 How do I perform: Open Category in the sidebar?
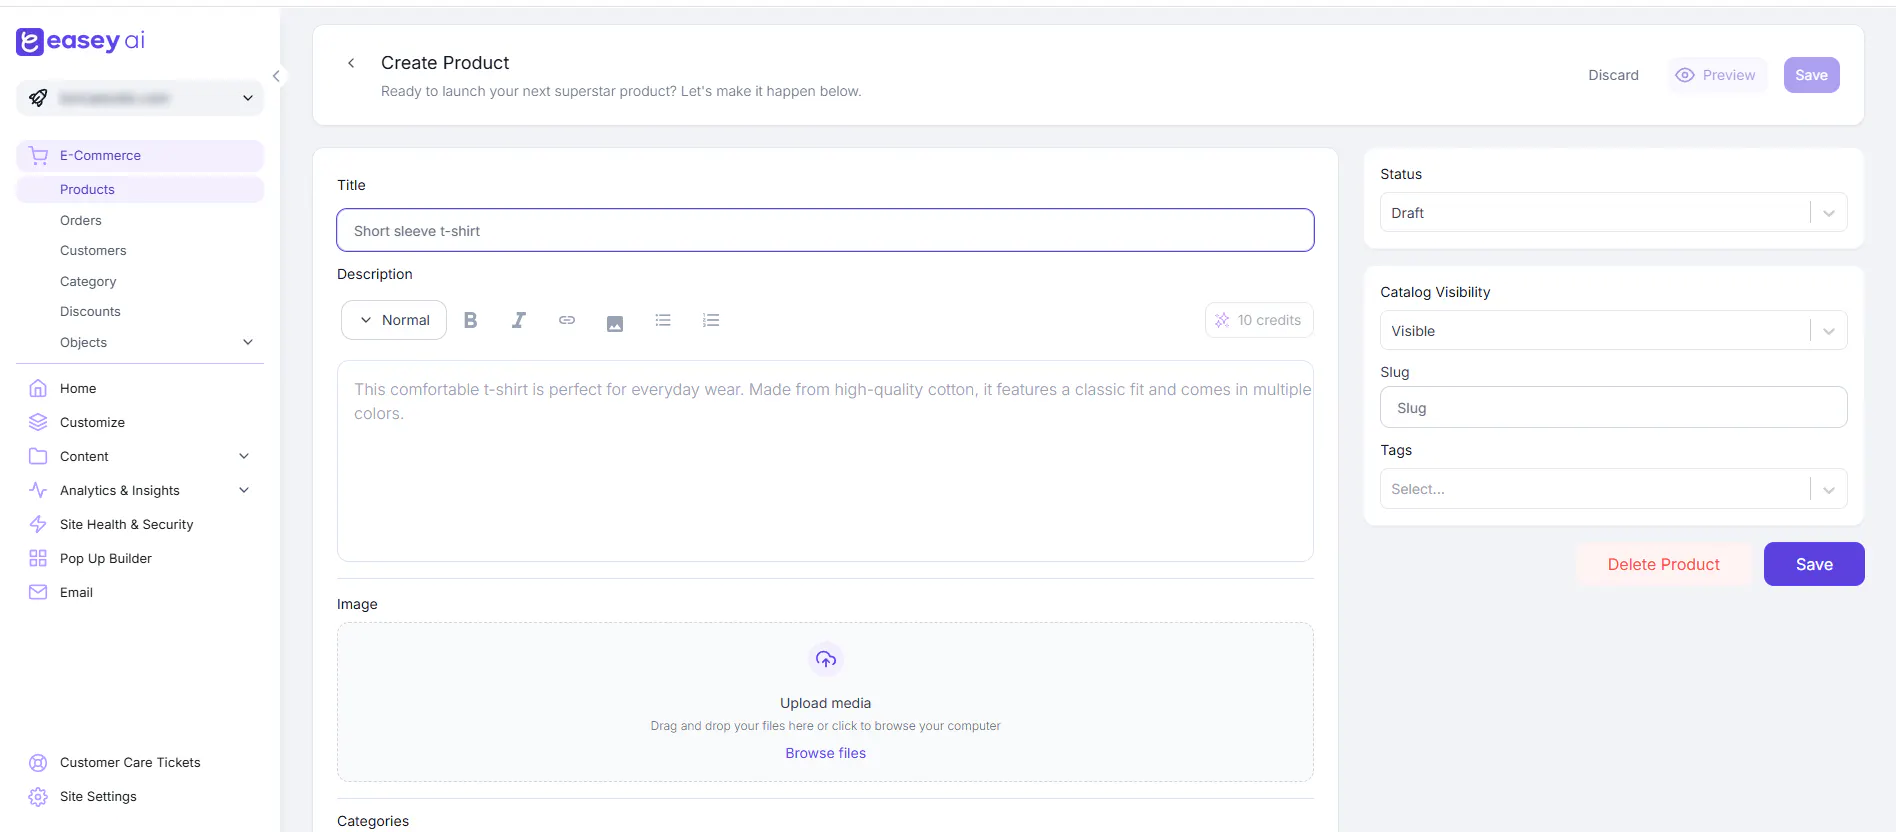tap(88, 281)
